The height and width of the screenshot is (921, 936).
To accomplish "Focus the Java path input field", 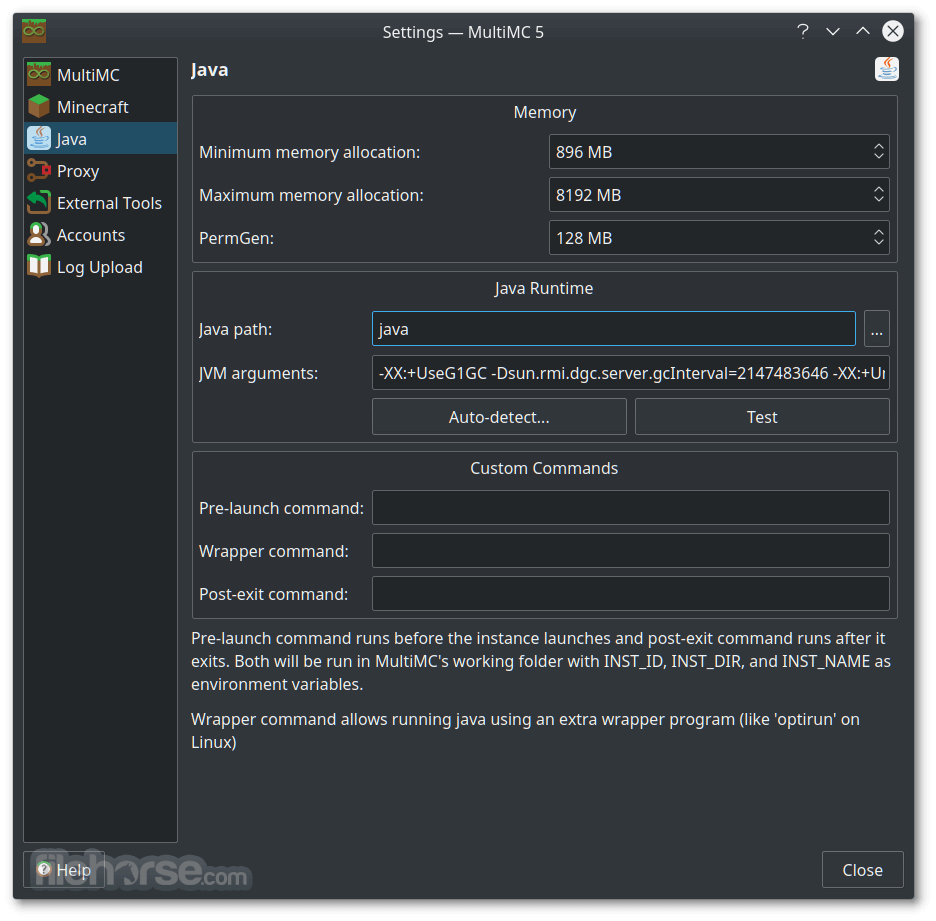I will click(614, 328).
